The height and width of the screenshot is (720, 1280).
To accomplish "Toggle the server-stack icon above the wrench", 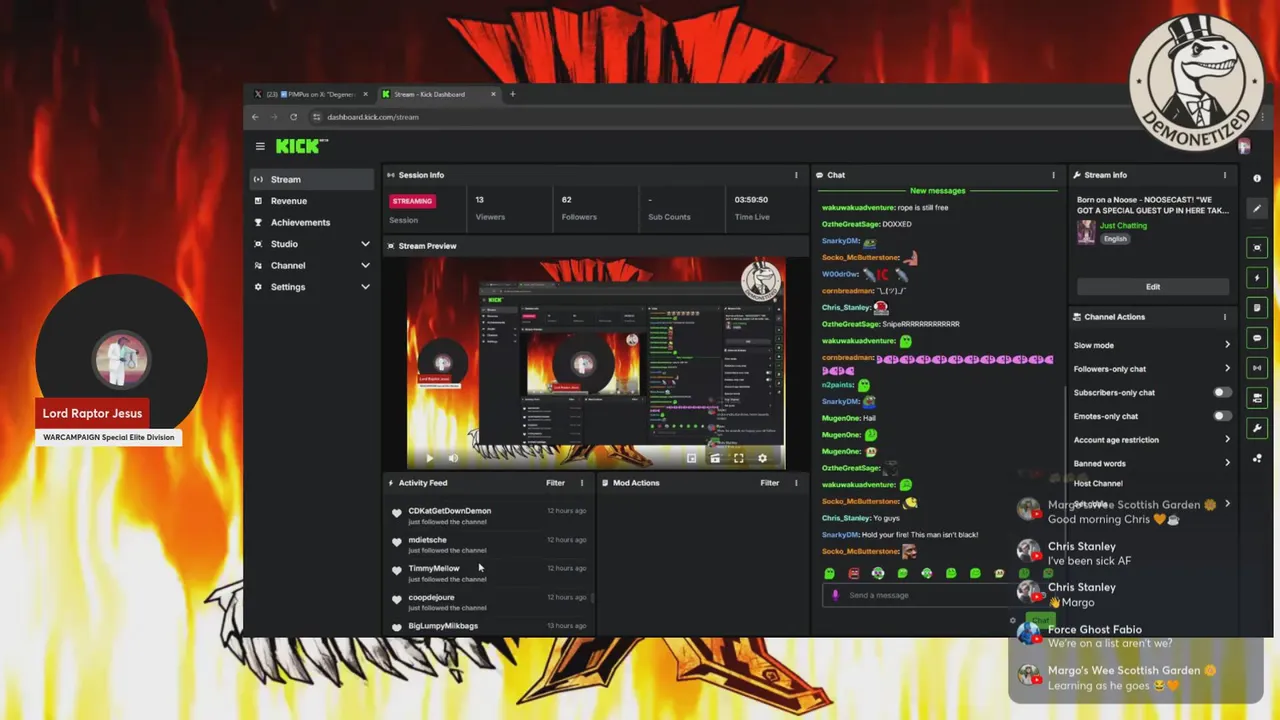I will [x=1257, y=398].
